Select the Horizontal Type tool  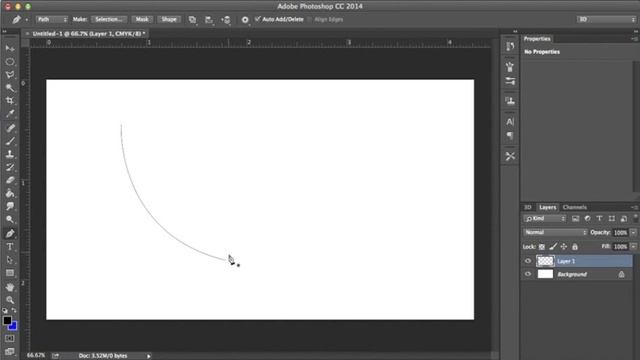[10, 247]
